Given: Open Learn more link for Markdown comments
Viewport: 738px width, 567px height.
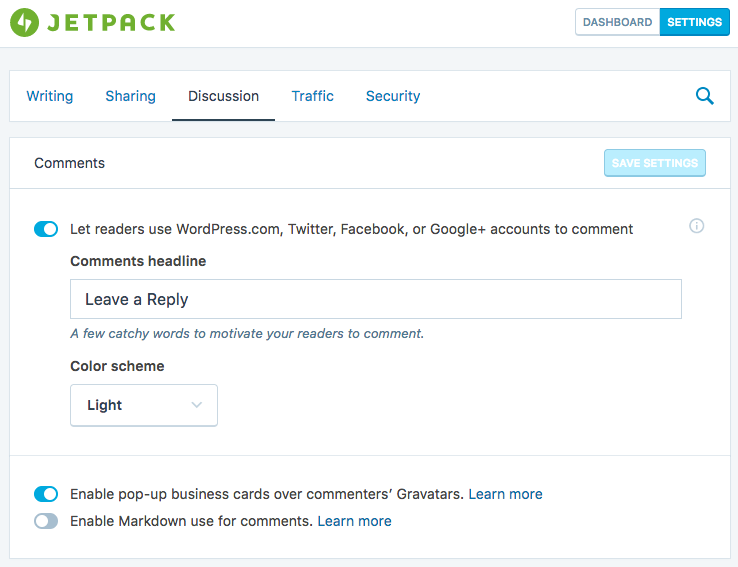Looking at the screenshot, I should (354, 521).
